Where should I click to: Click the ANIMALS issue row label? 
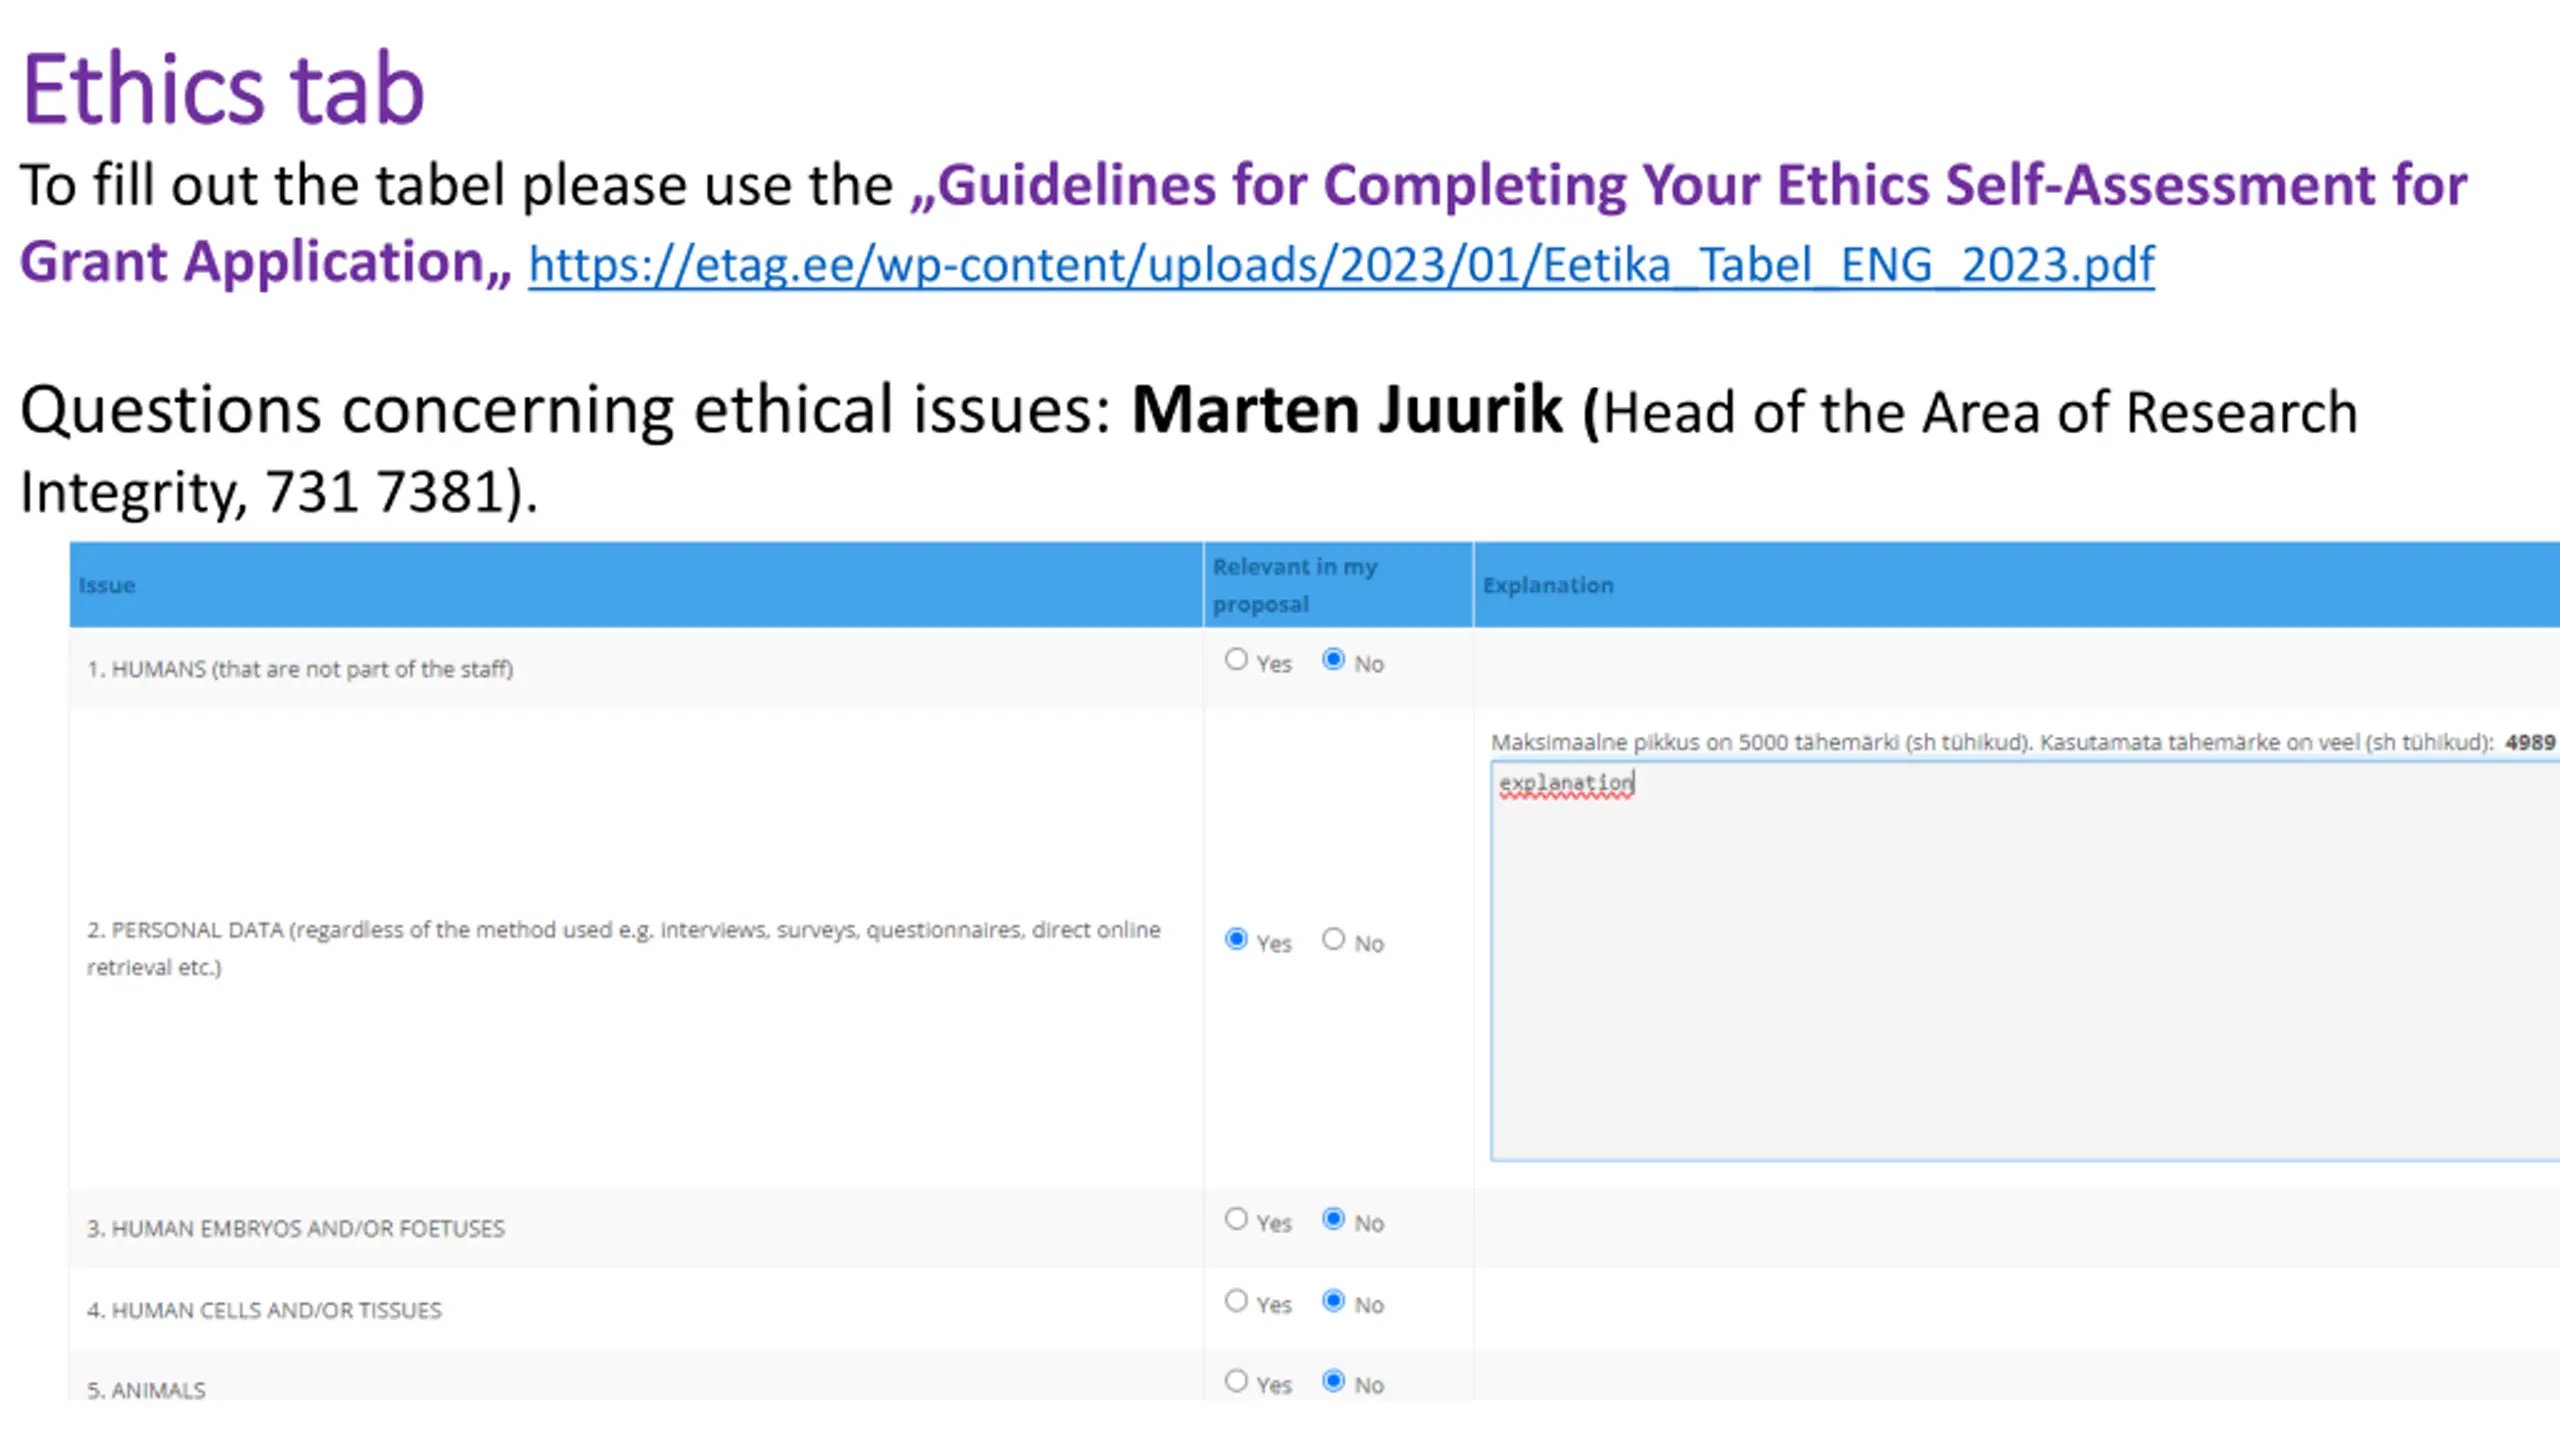[x=146, y=1390]
